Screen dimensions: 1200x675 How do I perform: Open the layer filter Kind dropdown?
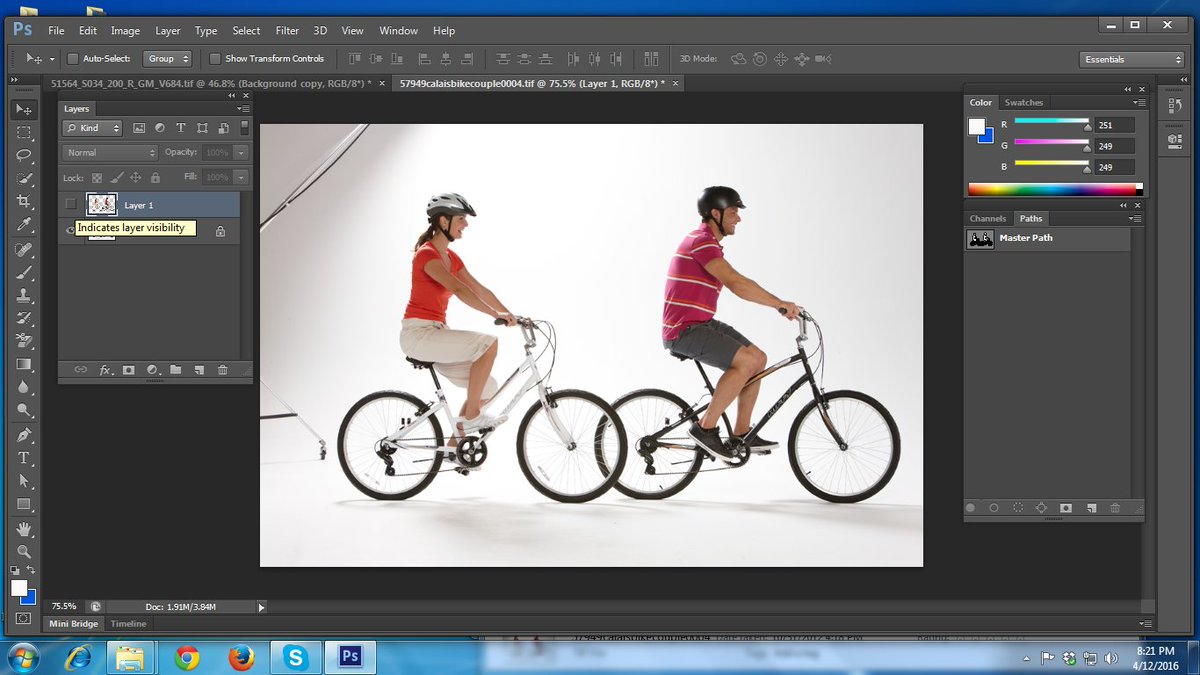(92, 128)
